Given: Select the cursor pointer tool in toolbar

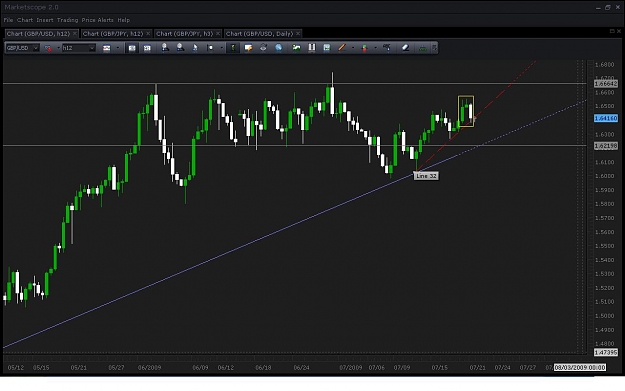Looking at the screenshot, I should click(195, 48).
